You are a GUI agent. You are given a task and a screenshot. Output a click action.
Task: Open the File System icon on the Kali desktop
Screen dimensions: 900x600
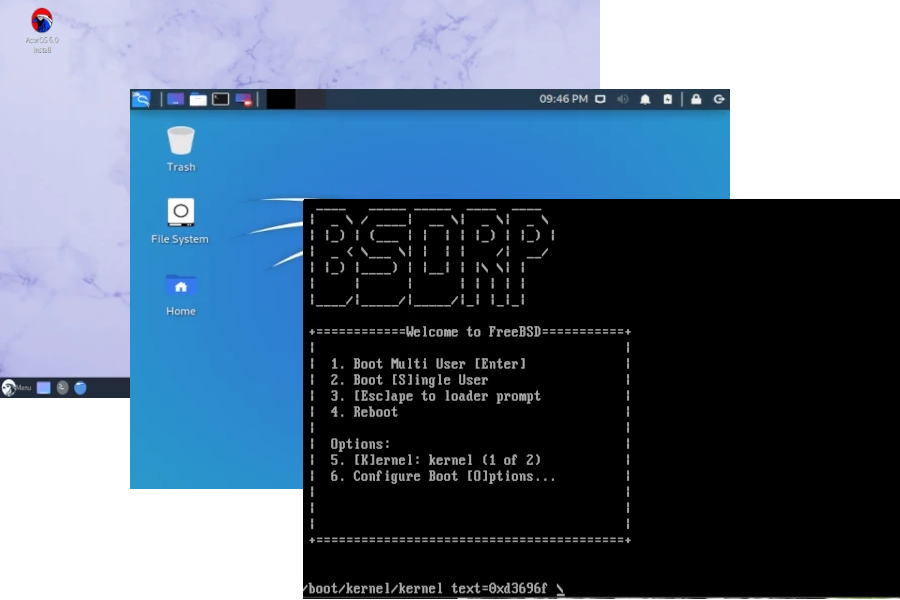(180, 221)
